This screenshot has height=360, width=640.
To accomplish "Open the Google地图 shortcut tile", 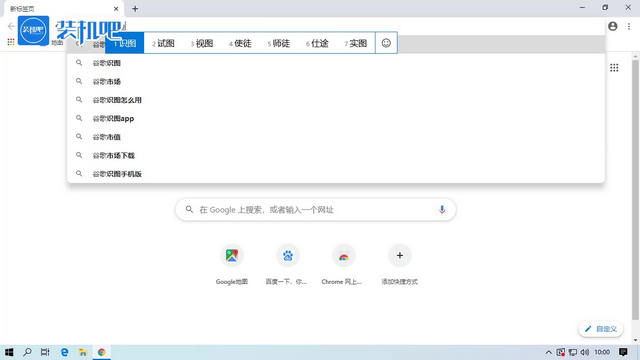I will pos(232,264).
